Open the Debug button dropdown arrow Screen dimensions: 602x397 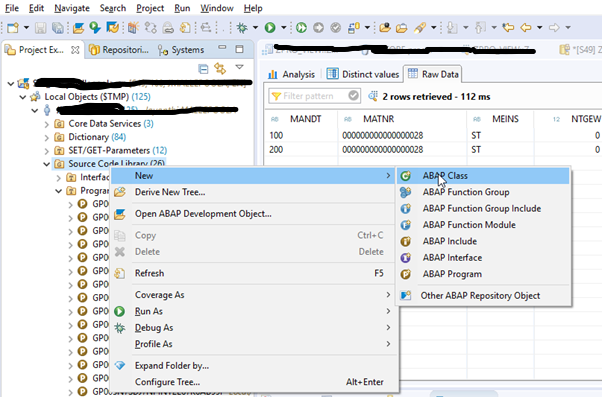coord(255,28)
